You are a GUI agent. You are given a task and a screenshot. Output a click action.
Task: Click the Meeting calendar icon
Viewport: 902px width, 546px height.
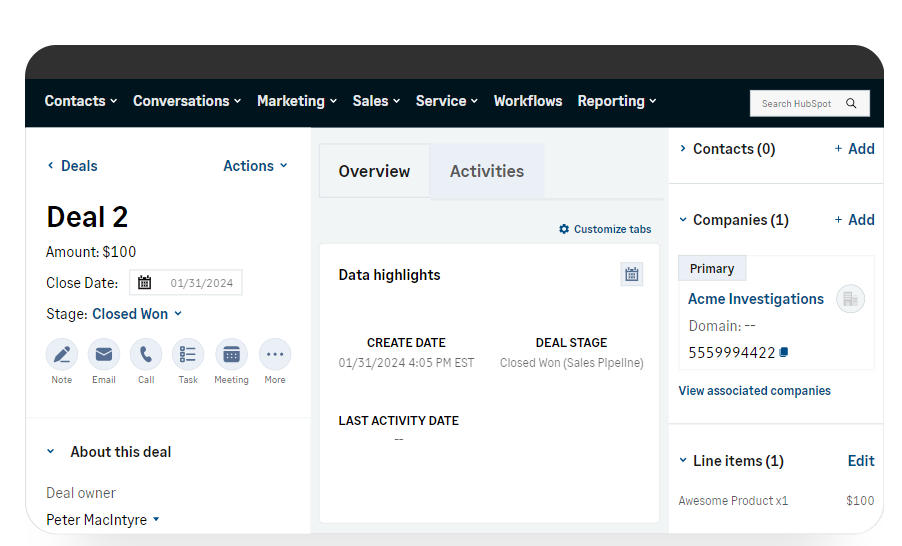231,354
